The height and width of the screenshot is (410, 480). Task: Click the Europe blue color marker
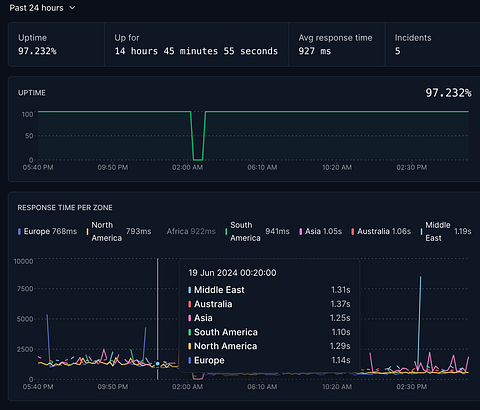pyautogui.click(x=19, y=231)
